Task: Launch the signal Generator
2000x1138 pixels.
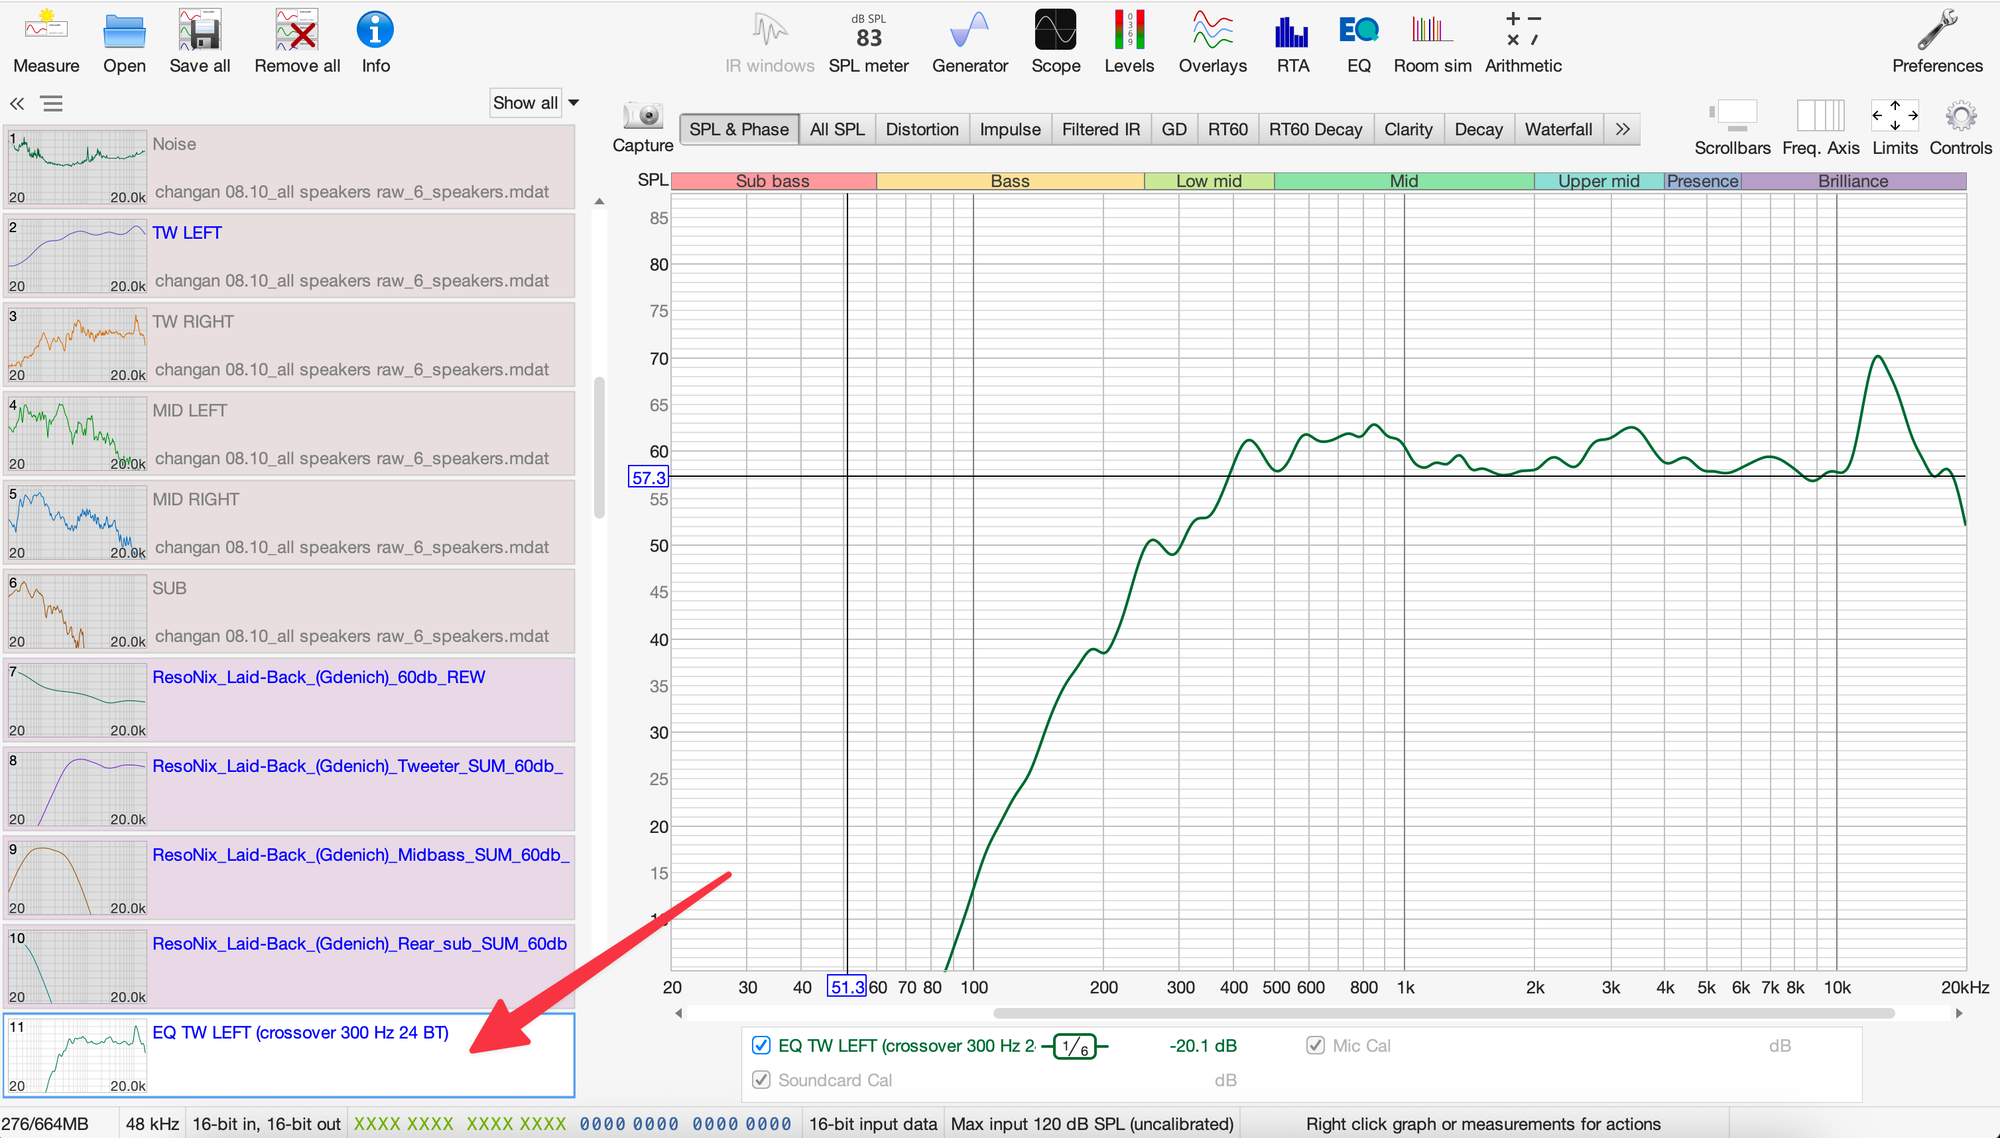Action: click(969, 42)
